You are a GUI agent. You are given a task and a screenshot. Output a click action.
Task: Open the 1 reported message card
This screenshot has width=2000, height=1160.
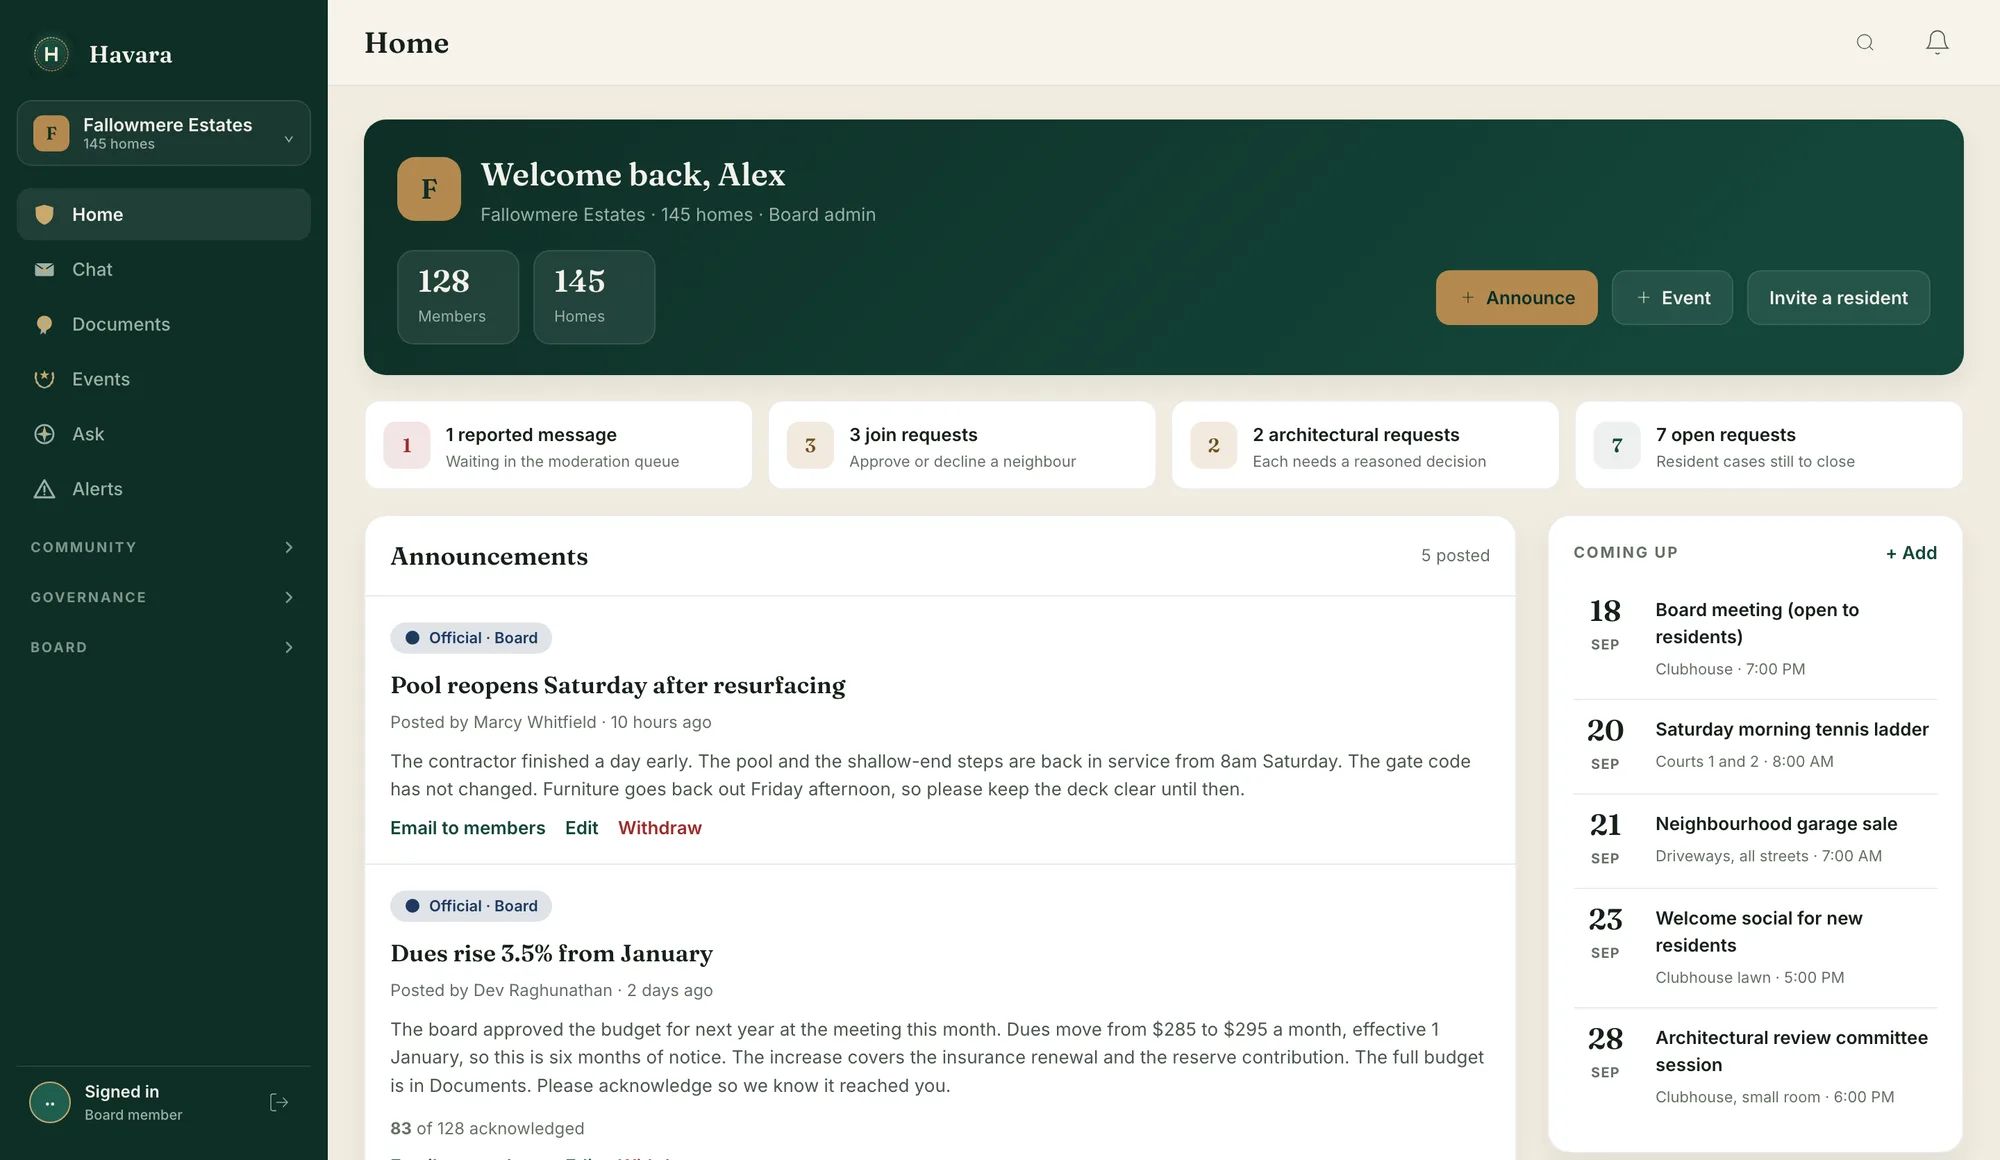click(x=558, y=445)
